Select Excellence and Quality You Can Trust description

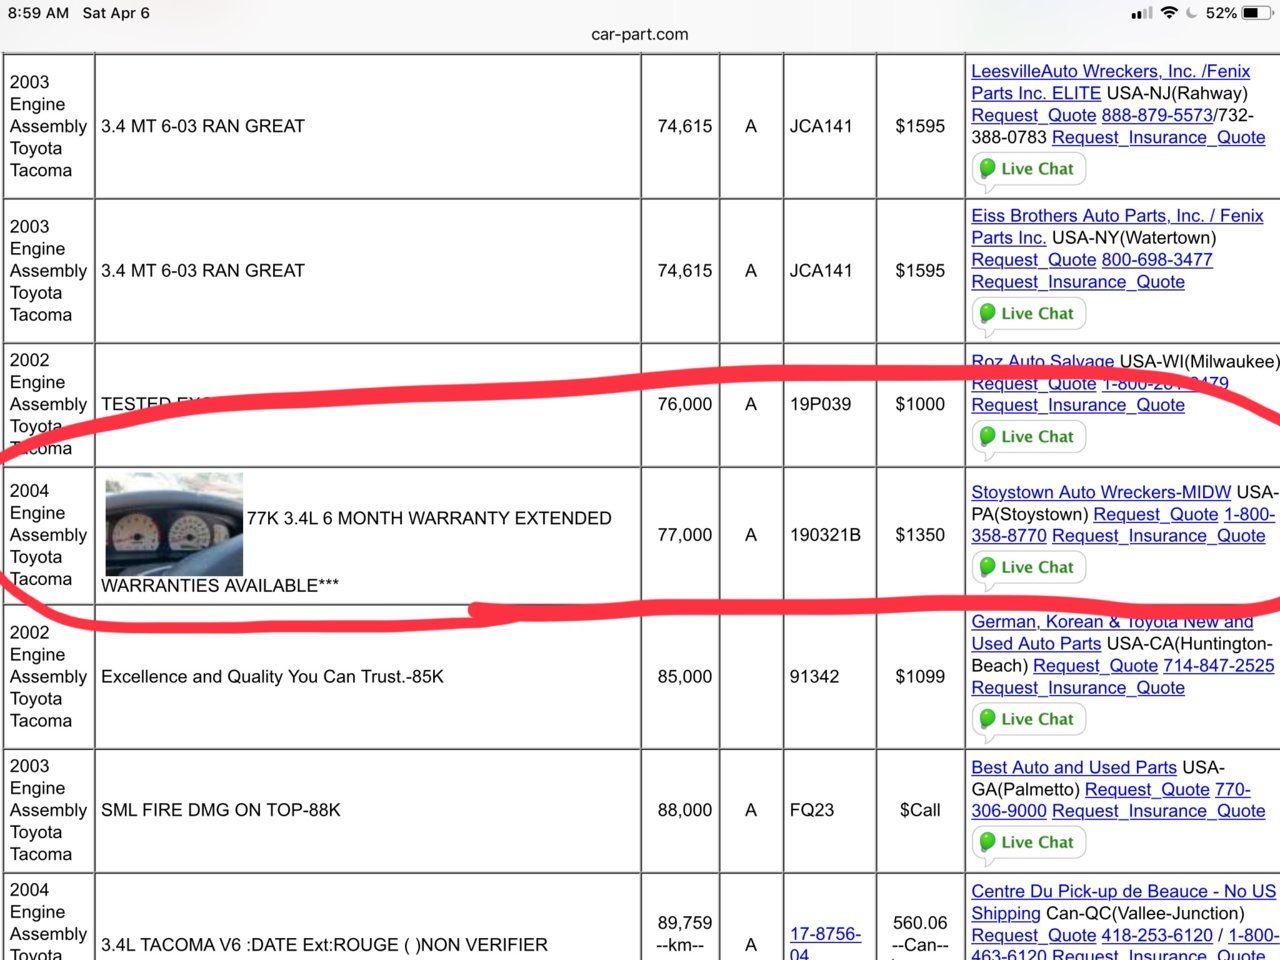click(x=272, y=676)
